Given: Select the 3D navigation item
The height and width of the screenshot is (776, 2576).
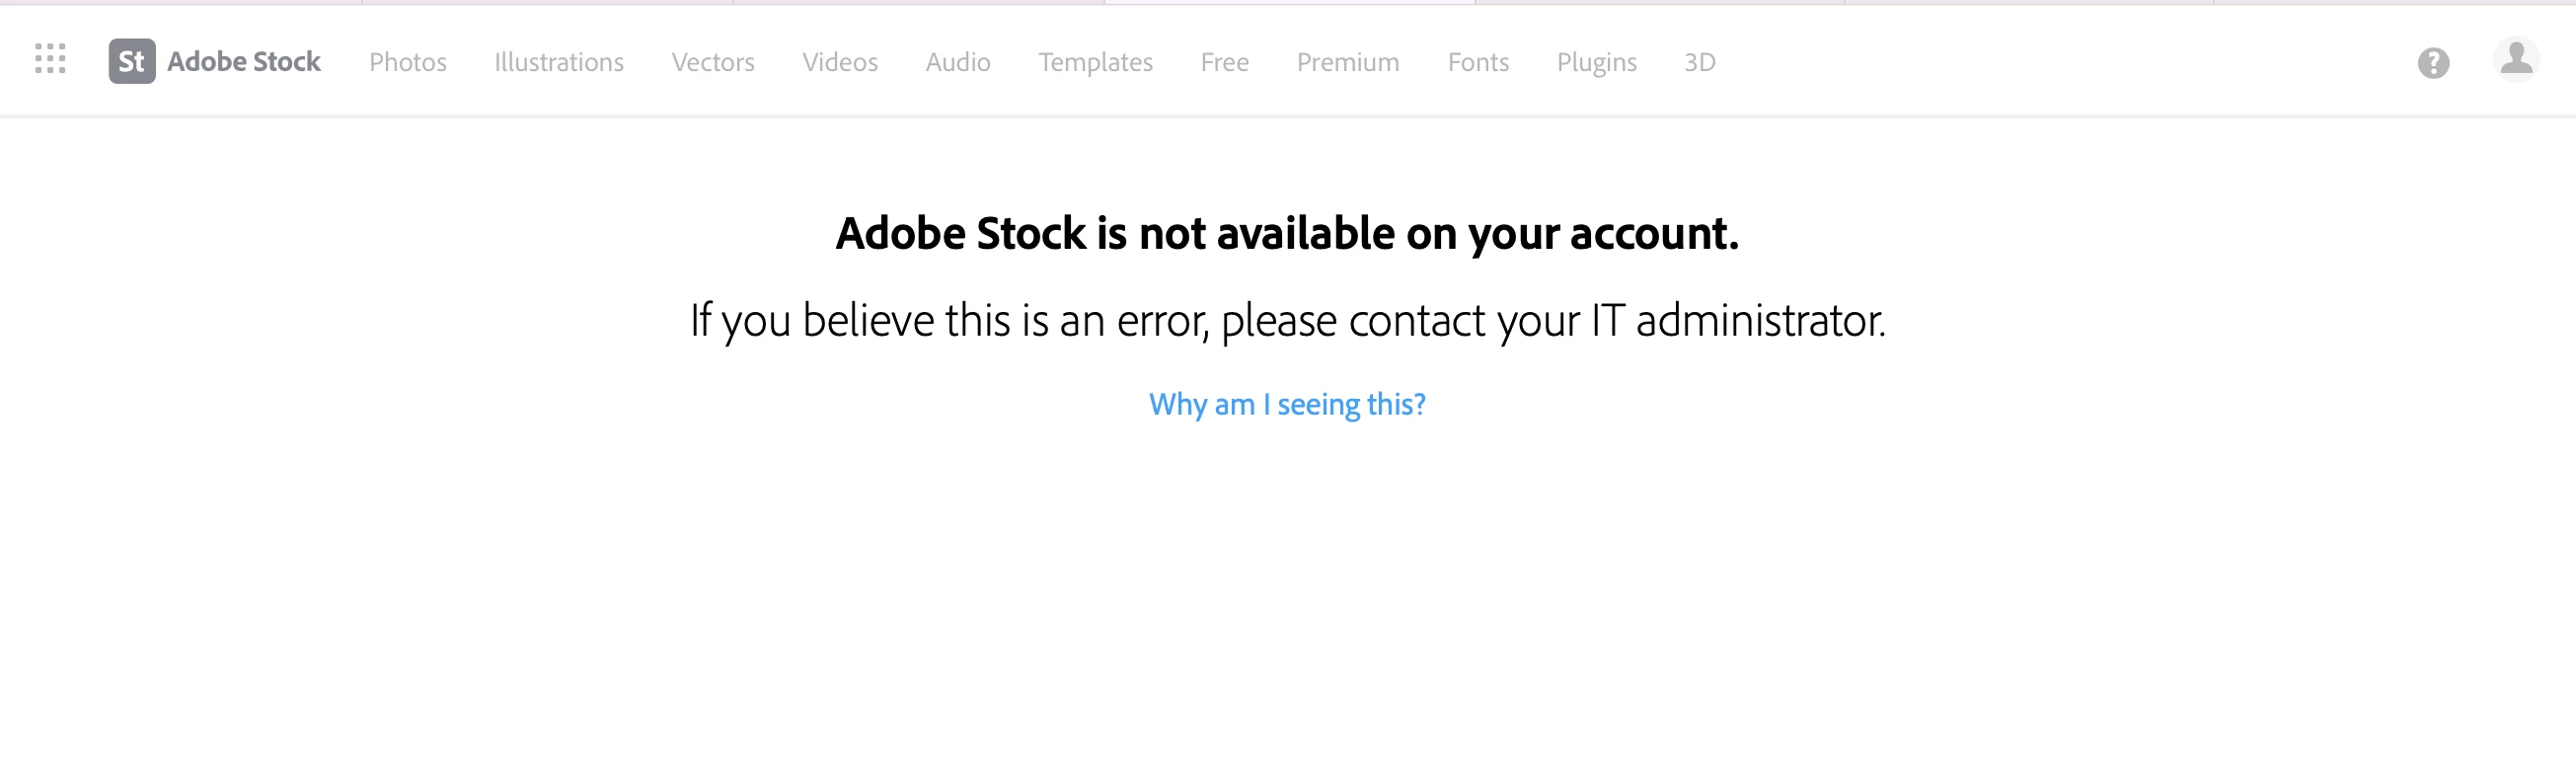Looking at the screenshot, I should (x=1700, y=62).
